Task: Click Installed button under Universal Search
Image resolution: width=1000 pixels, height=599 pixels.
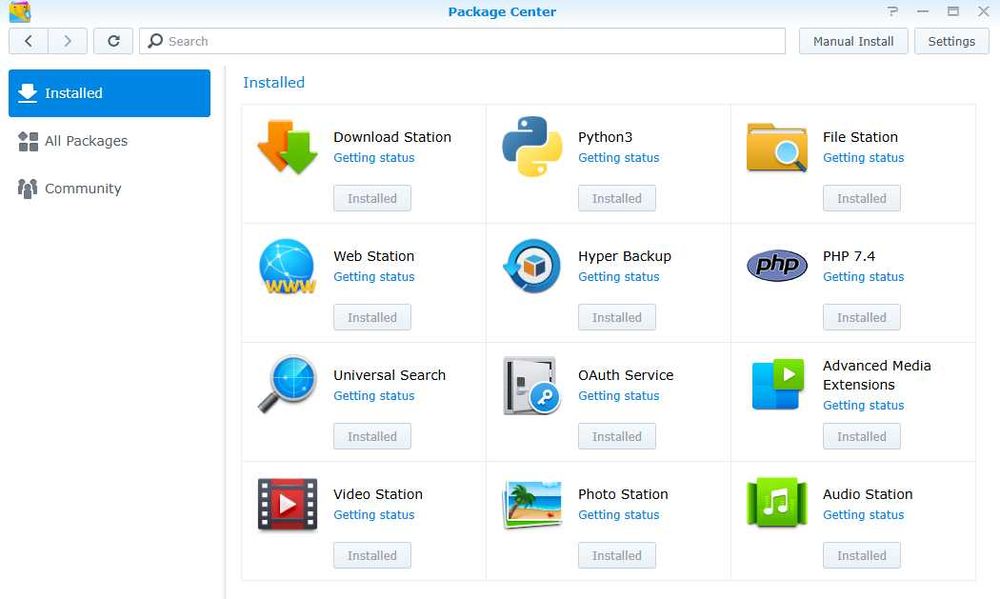Action: 372,436
